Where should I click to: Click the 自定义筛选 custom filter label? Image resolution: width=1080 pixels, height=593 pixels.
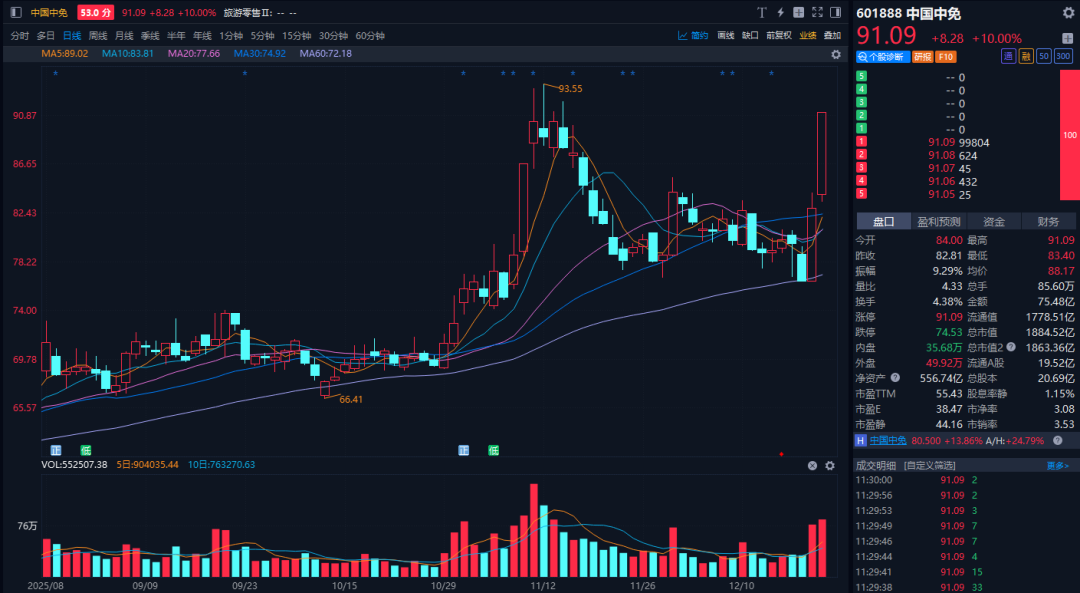[x=929, y=465]
